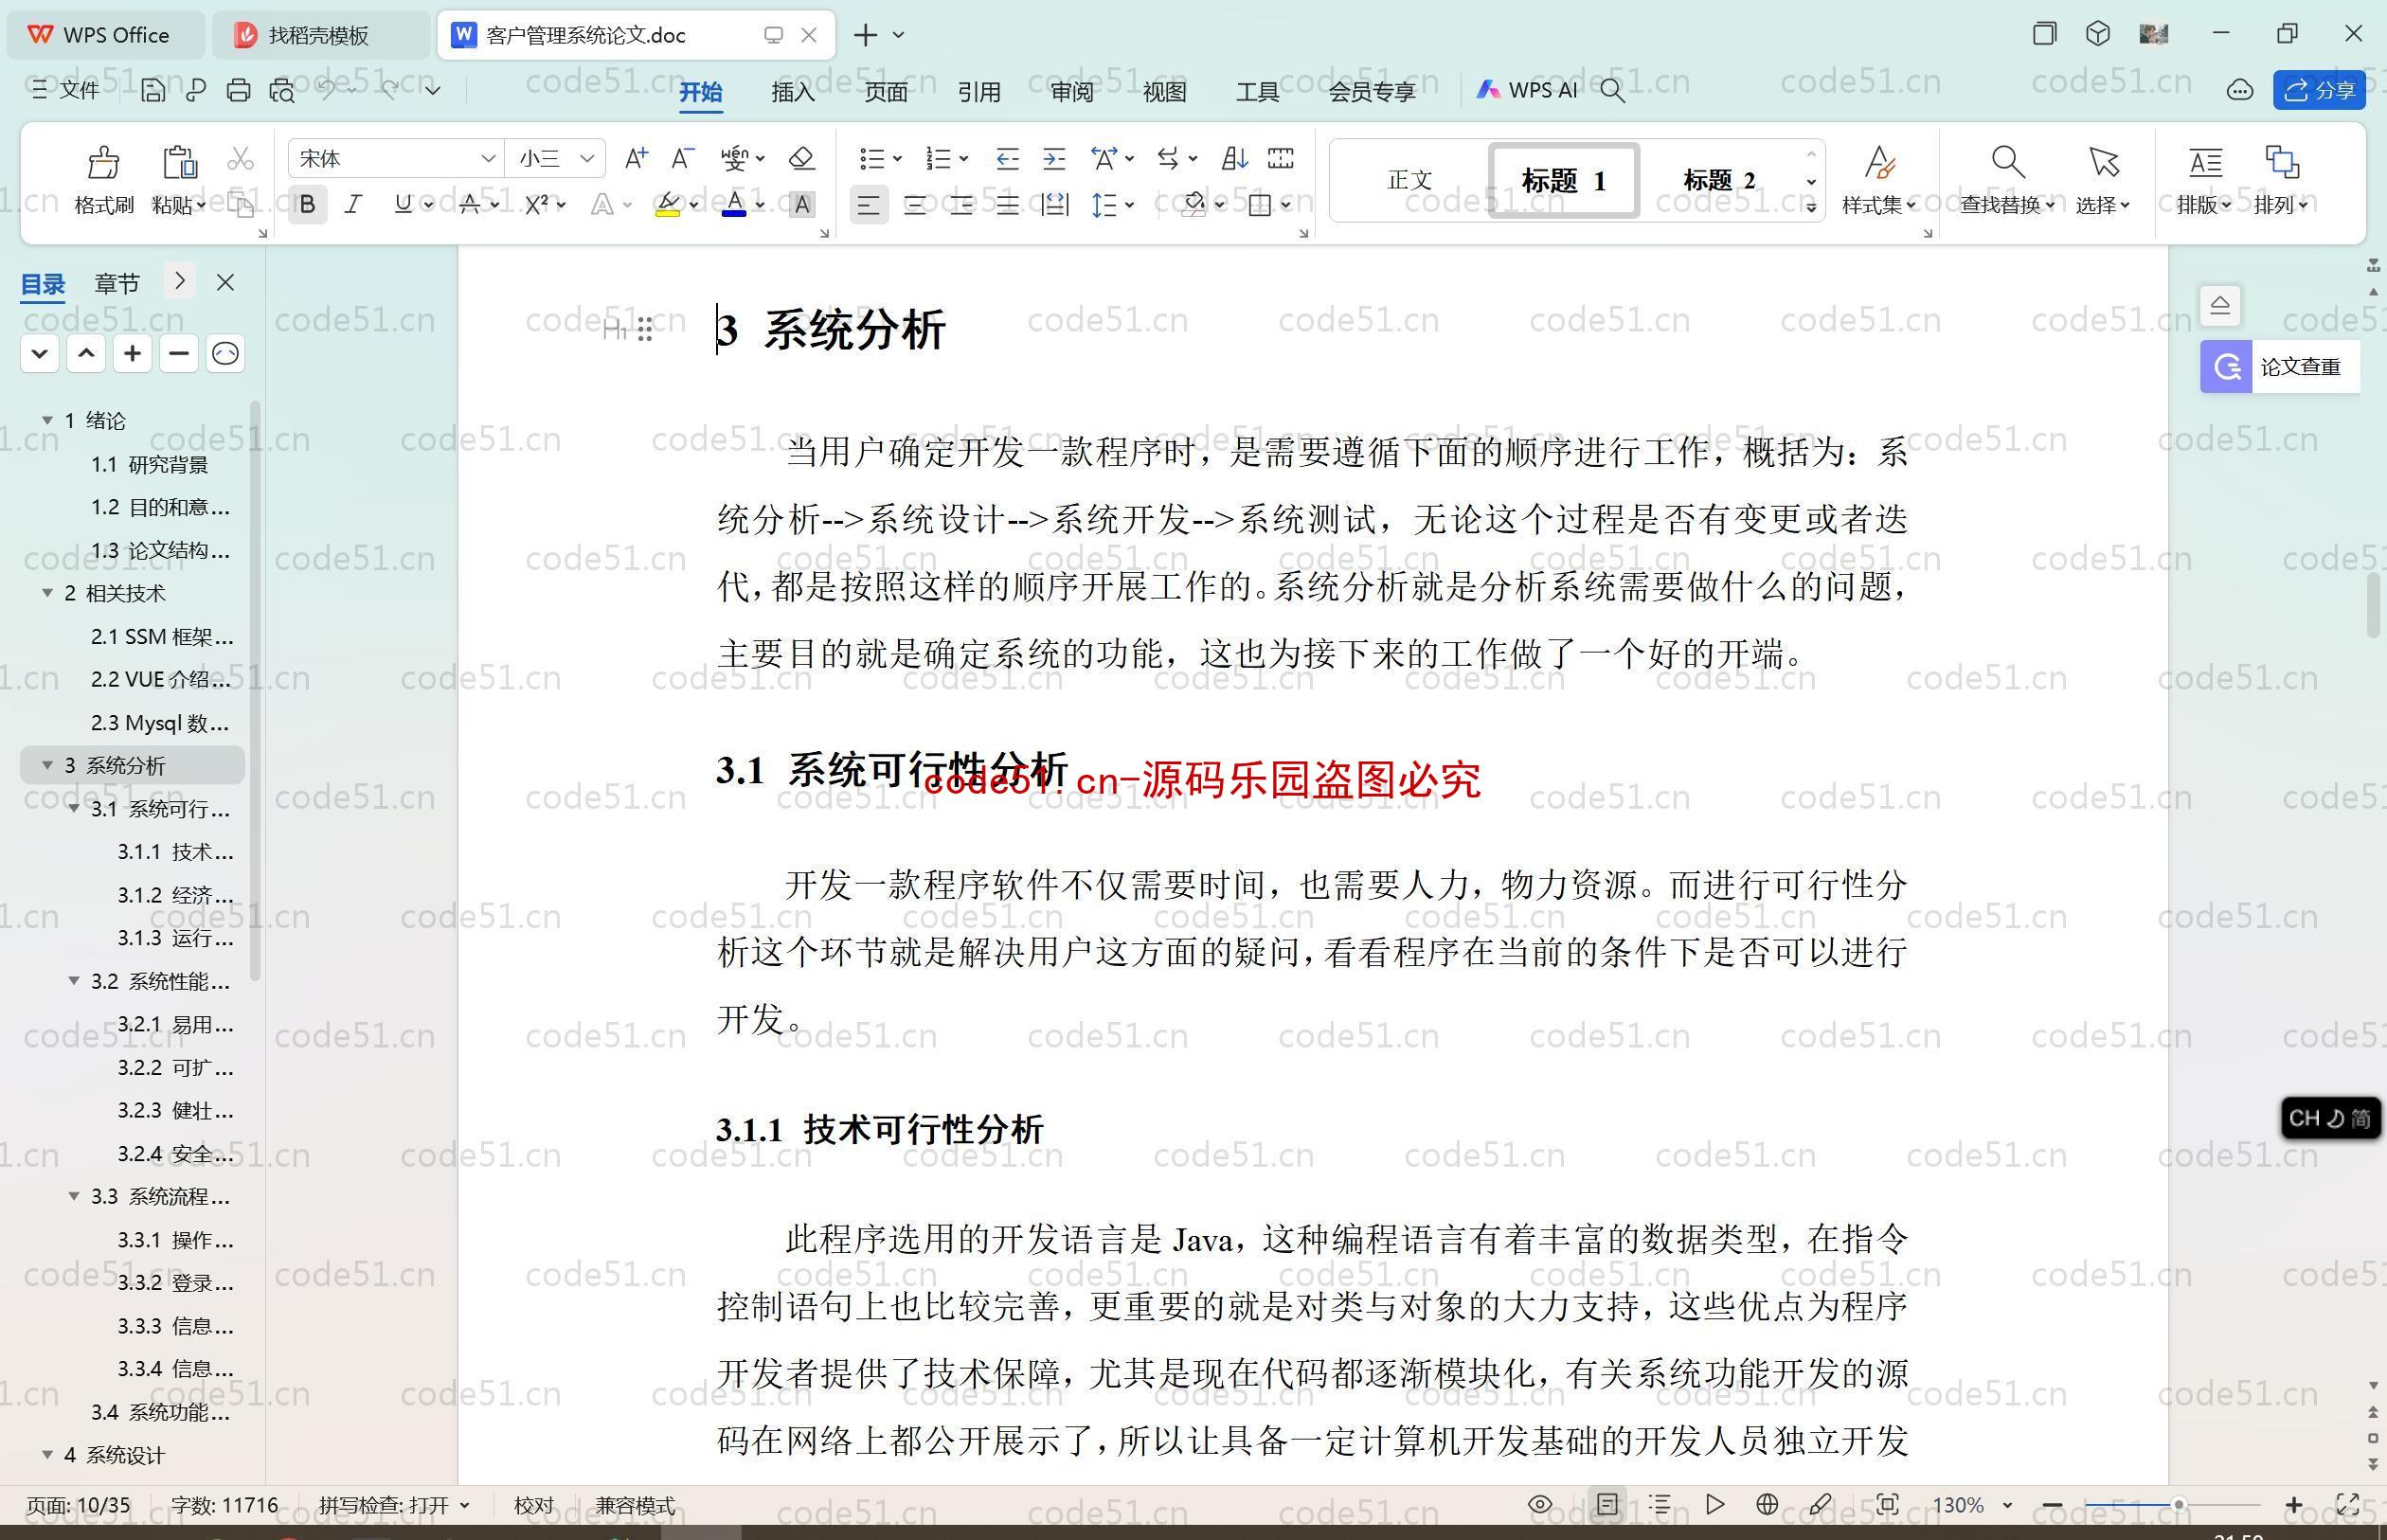Collapse the '1 绪论' tree node
Viewport: 2387px width, 1540px height.
pyautogui.click(x=47, y=421)
